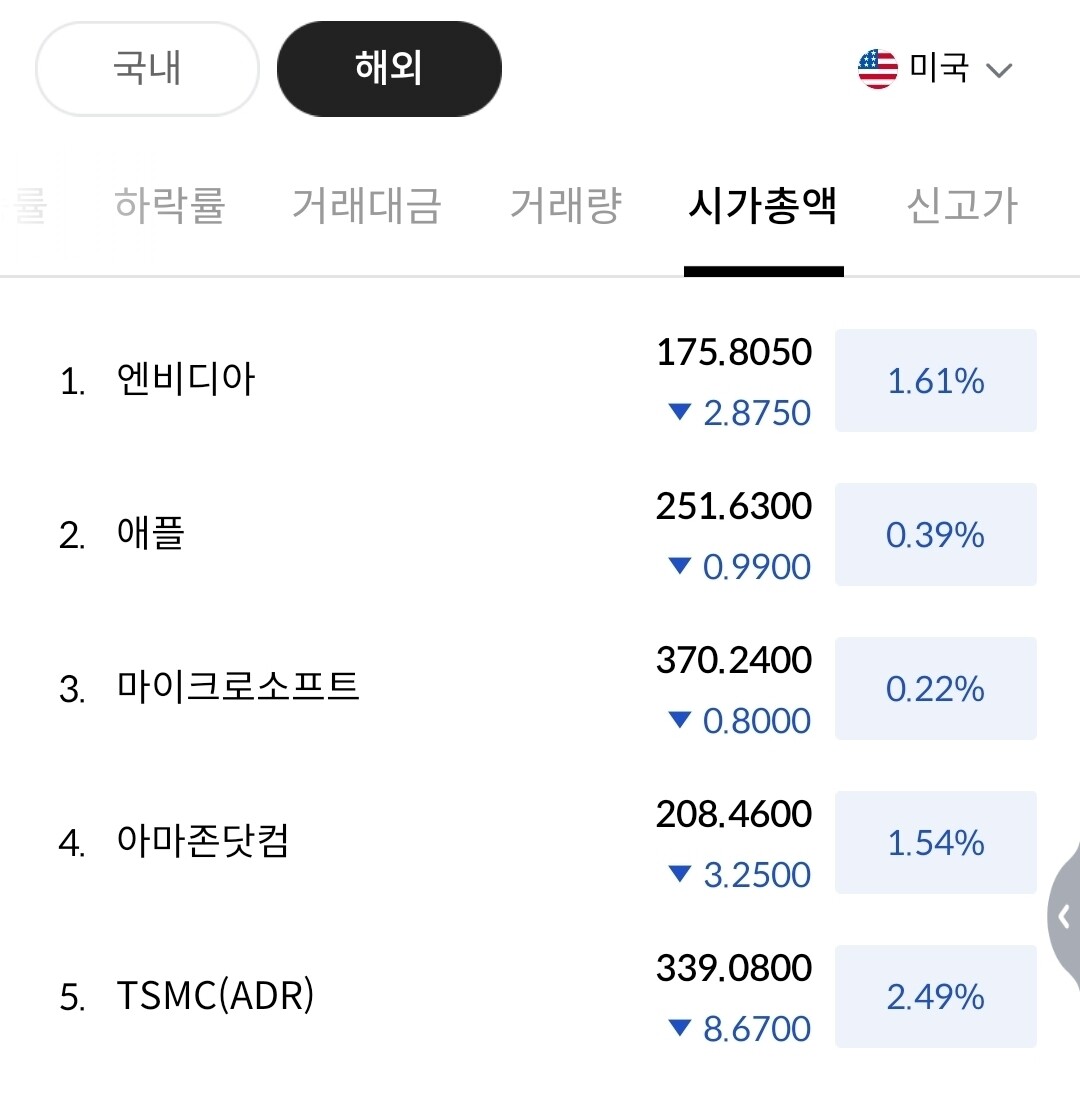Tap the 2.49% change badge

tap(936, 997)
